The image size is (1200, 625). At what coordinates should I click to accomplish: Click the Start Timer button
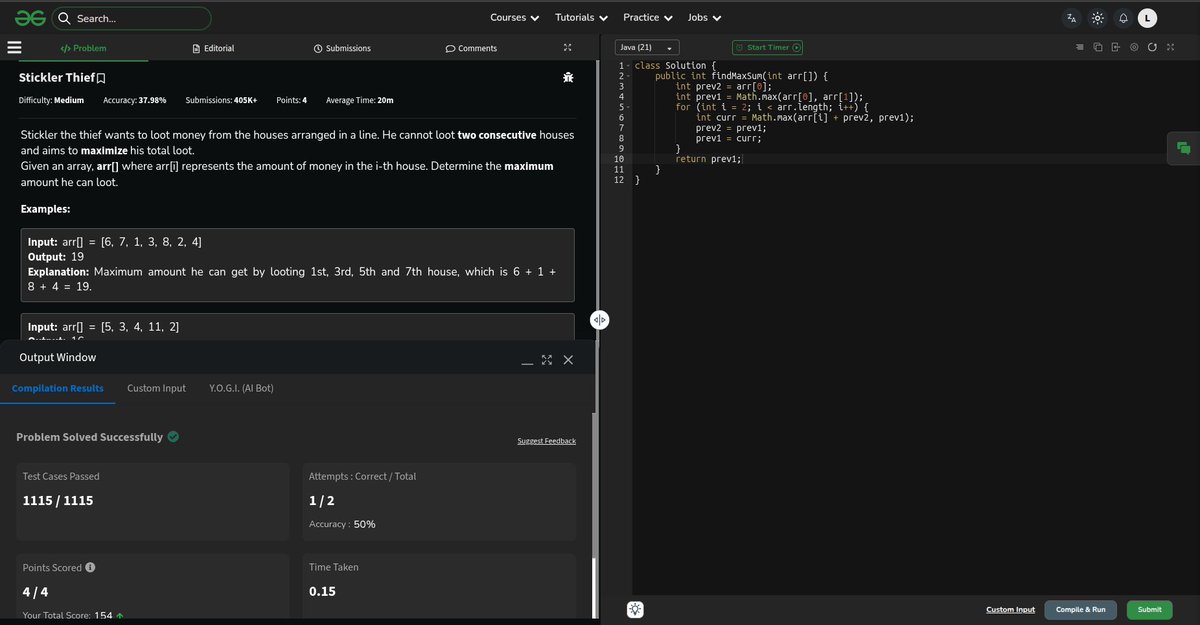(x=767, y=47)
